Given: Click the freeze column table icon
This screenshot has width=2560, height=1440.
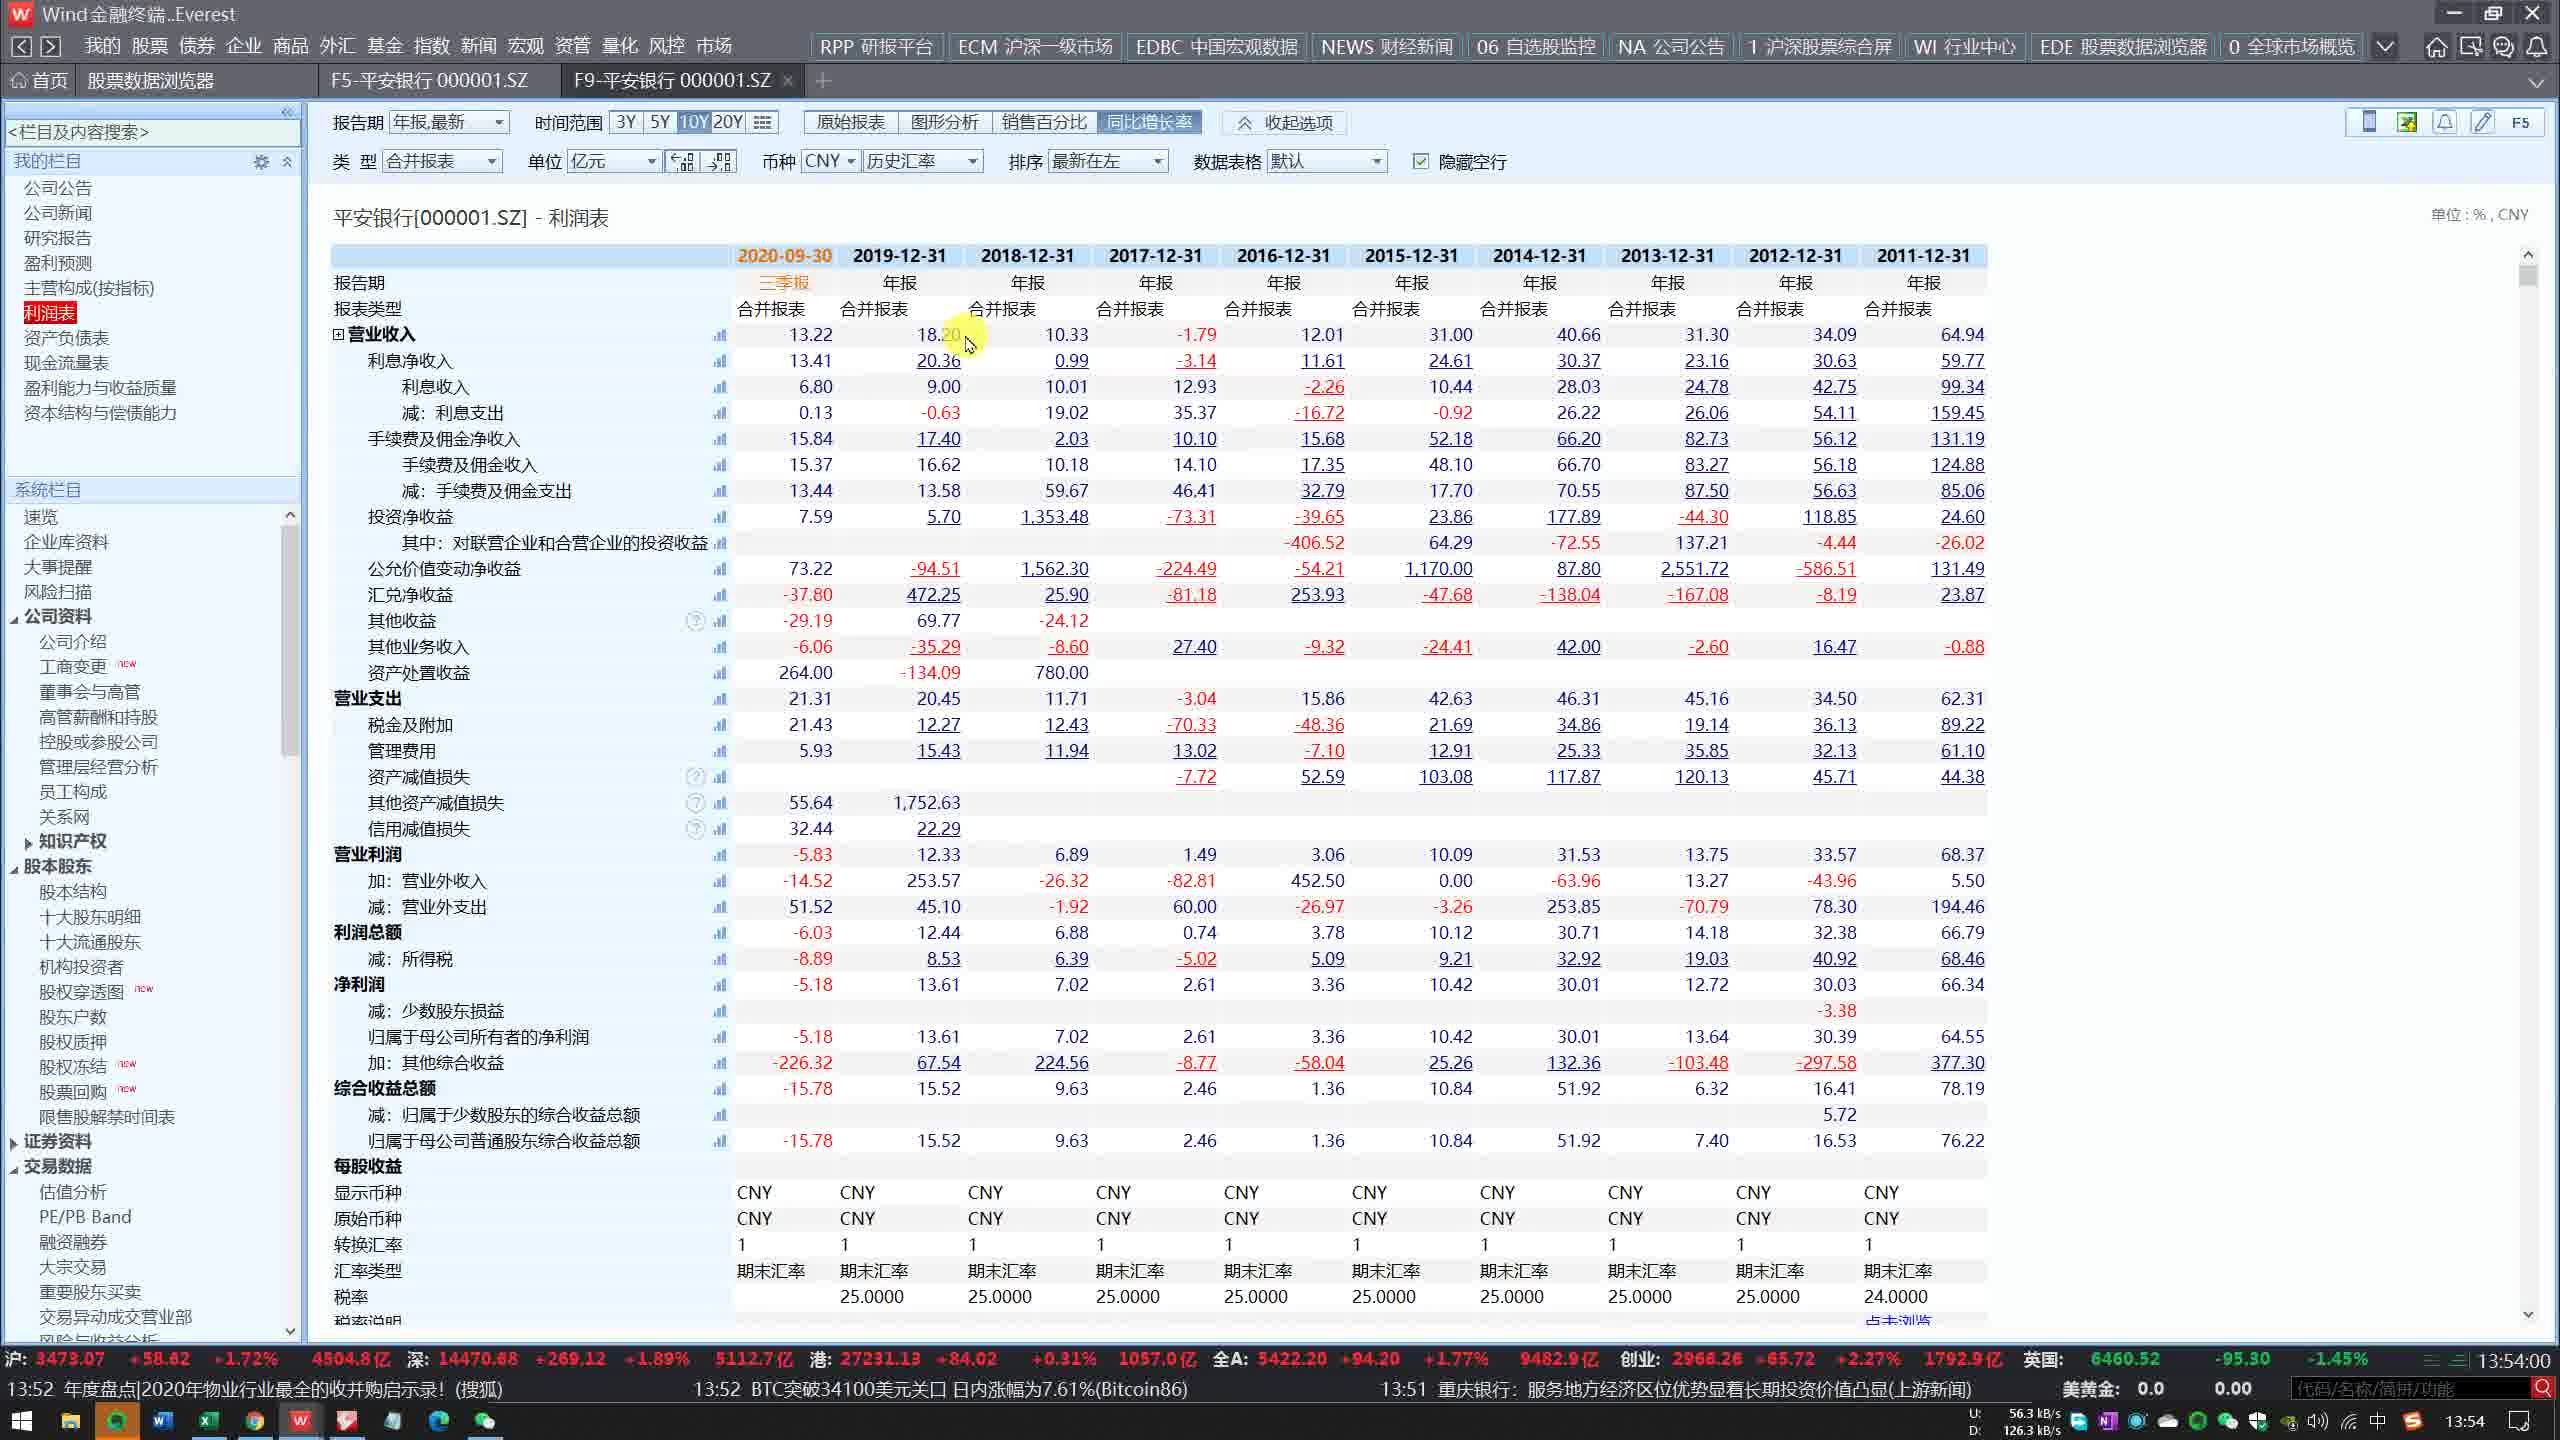Looking at the screenshot, I should 2369,122.
